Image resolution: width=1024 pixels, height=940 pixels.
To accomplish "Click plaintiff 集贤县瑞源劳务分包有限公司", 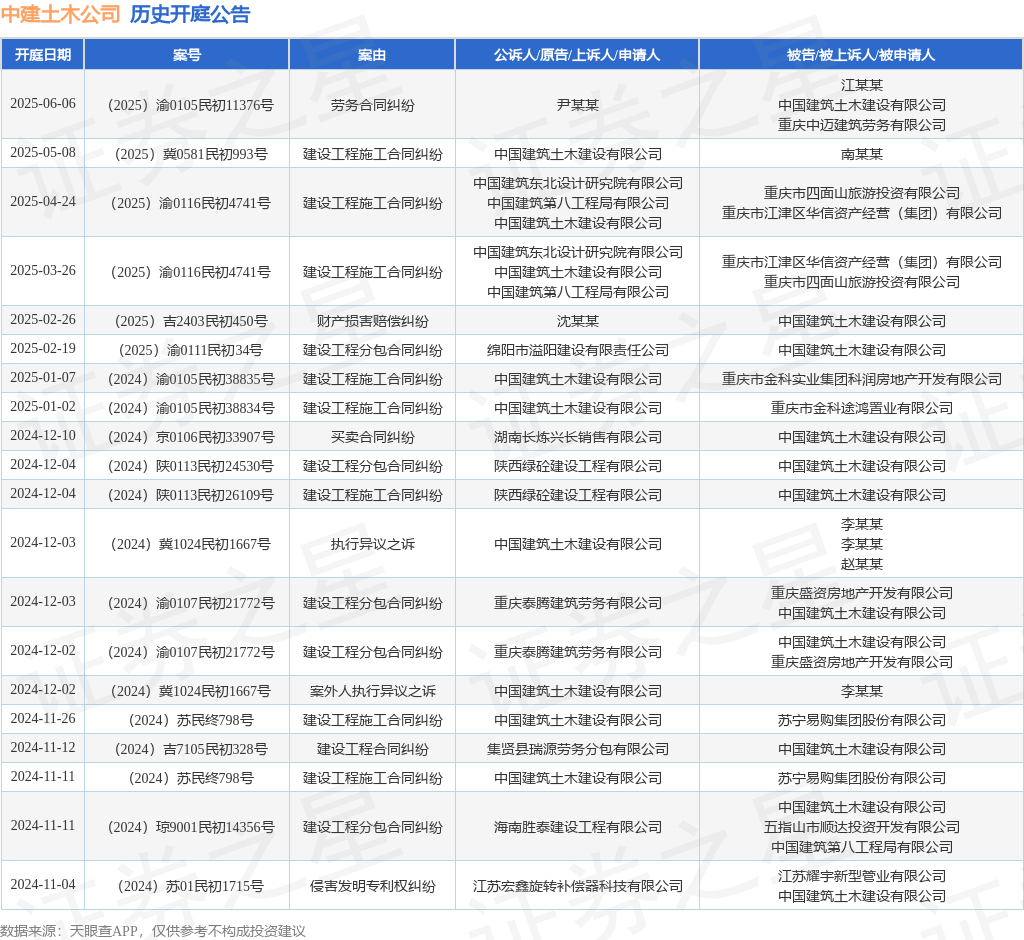I will coord(577,749).
